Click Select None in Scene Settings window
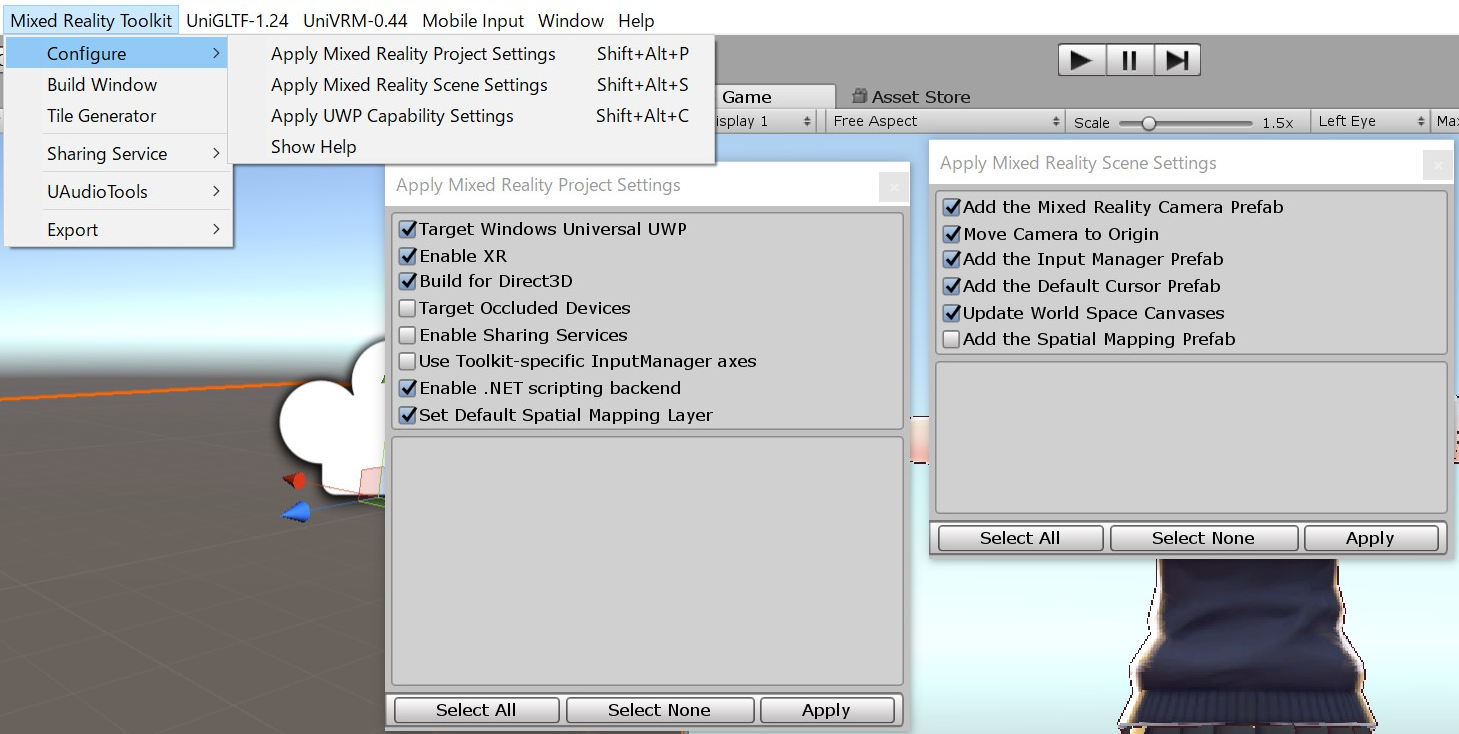The image size is (1459, 734). pyautogui.click(x=1203, y=538)
